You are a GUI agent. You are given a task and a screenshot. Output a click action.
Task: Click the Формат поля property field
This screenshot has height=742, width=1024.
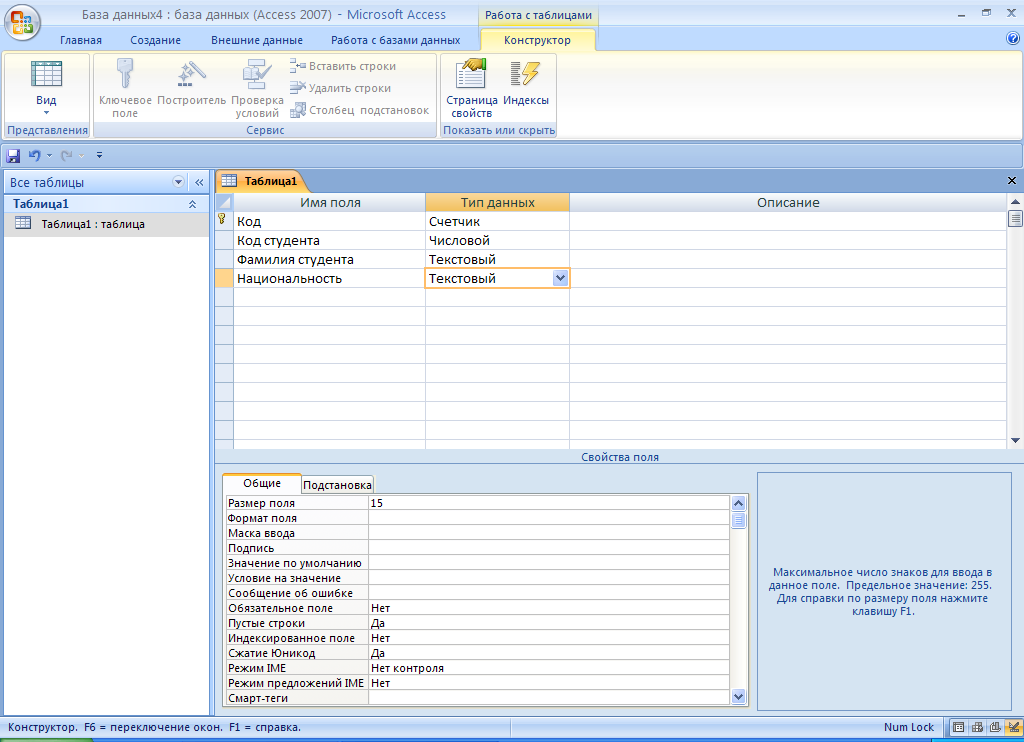tap(549, 518)
